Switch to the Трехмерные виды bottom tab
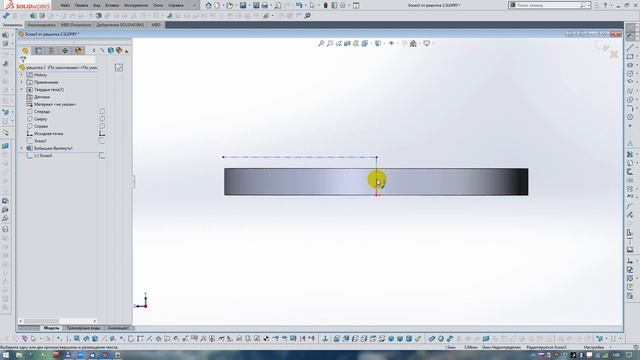Image resolution: width=640 pixels, height=360 pixels. (84, 328)
